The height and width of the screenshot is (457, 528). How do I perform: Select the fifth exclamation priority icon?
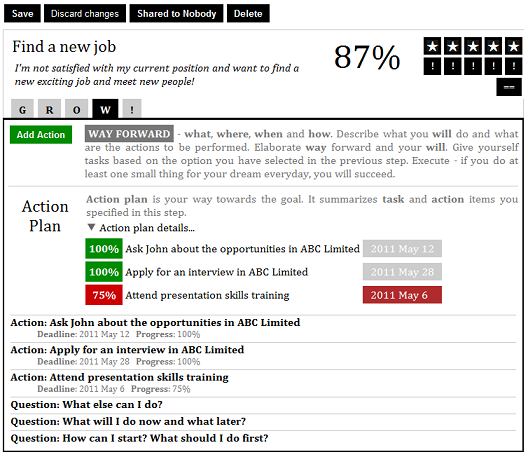point(514,66)
